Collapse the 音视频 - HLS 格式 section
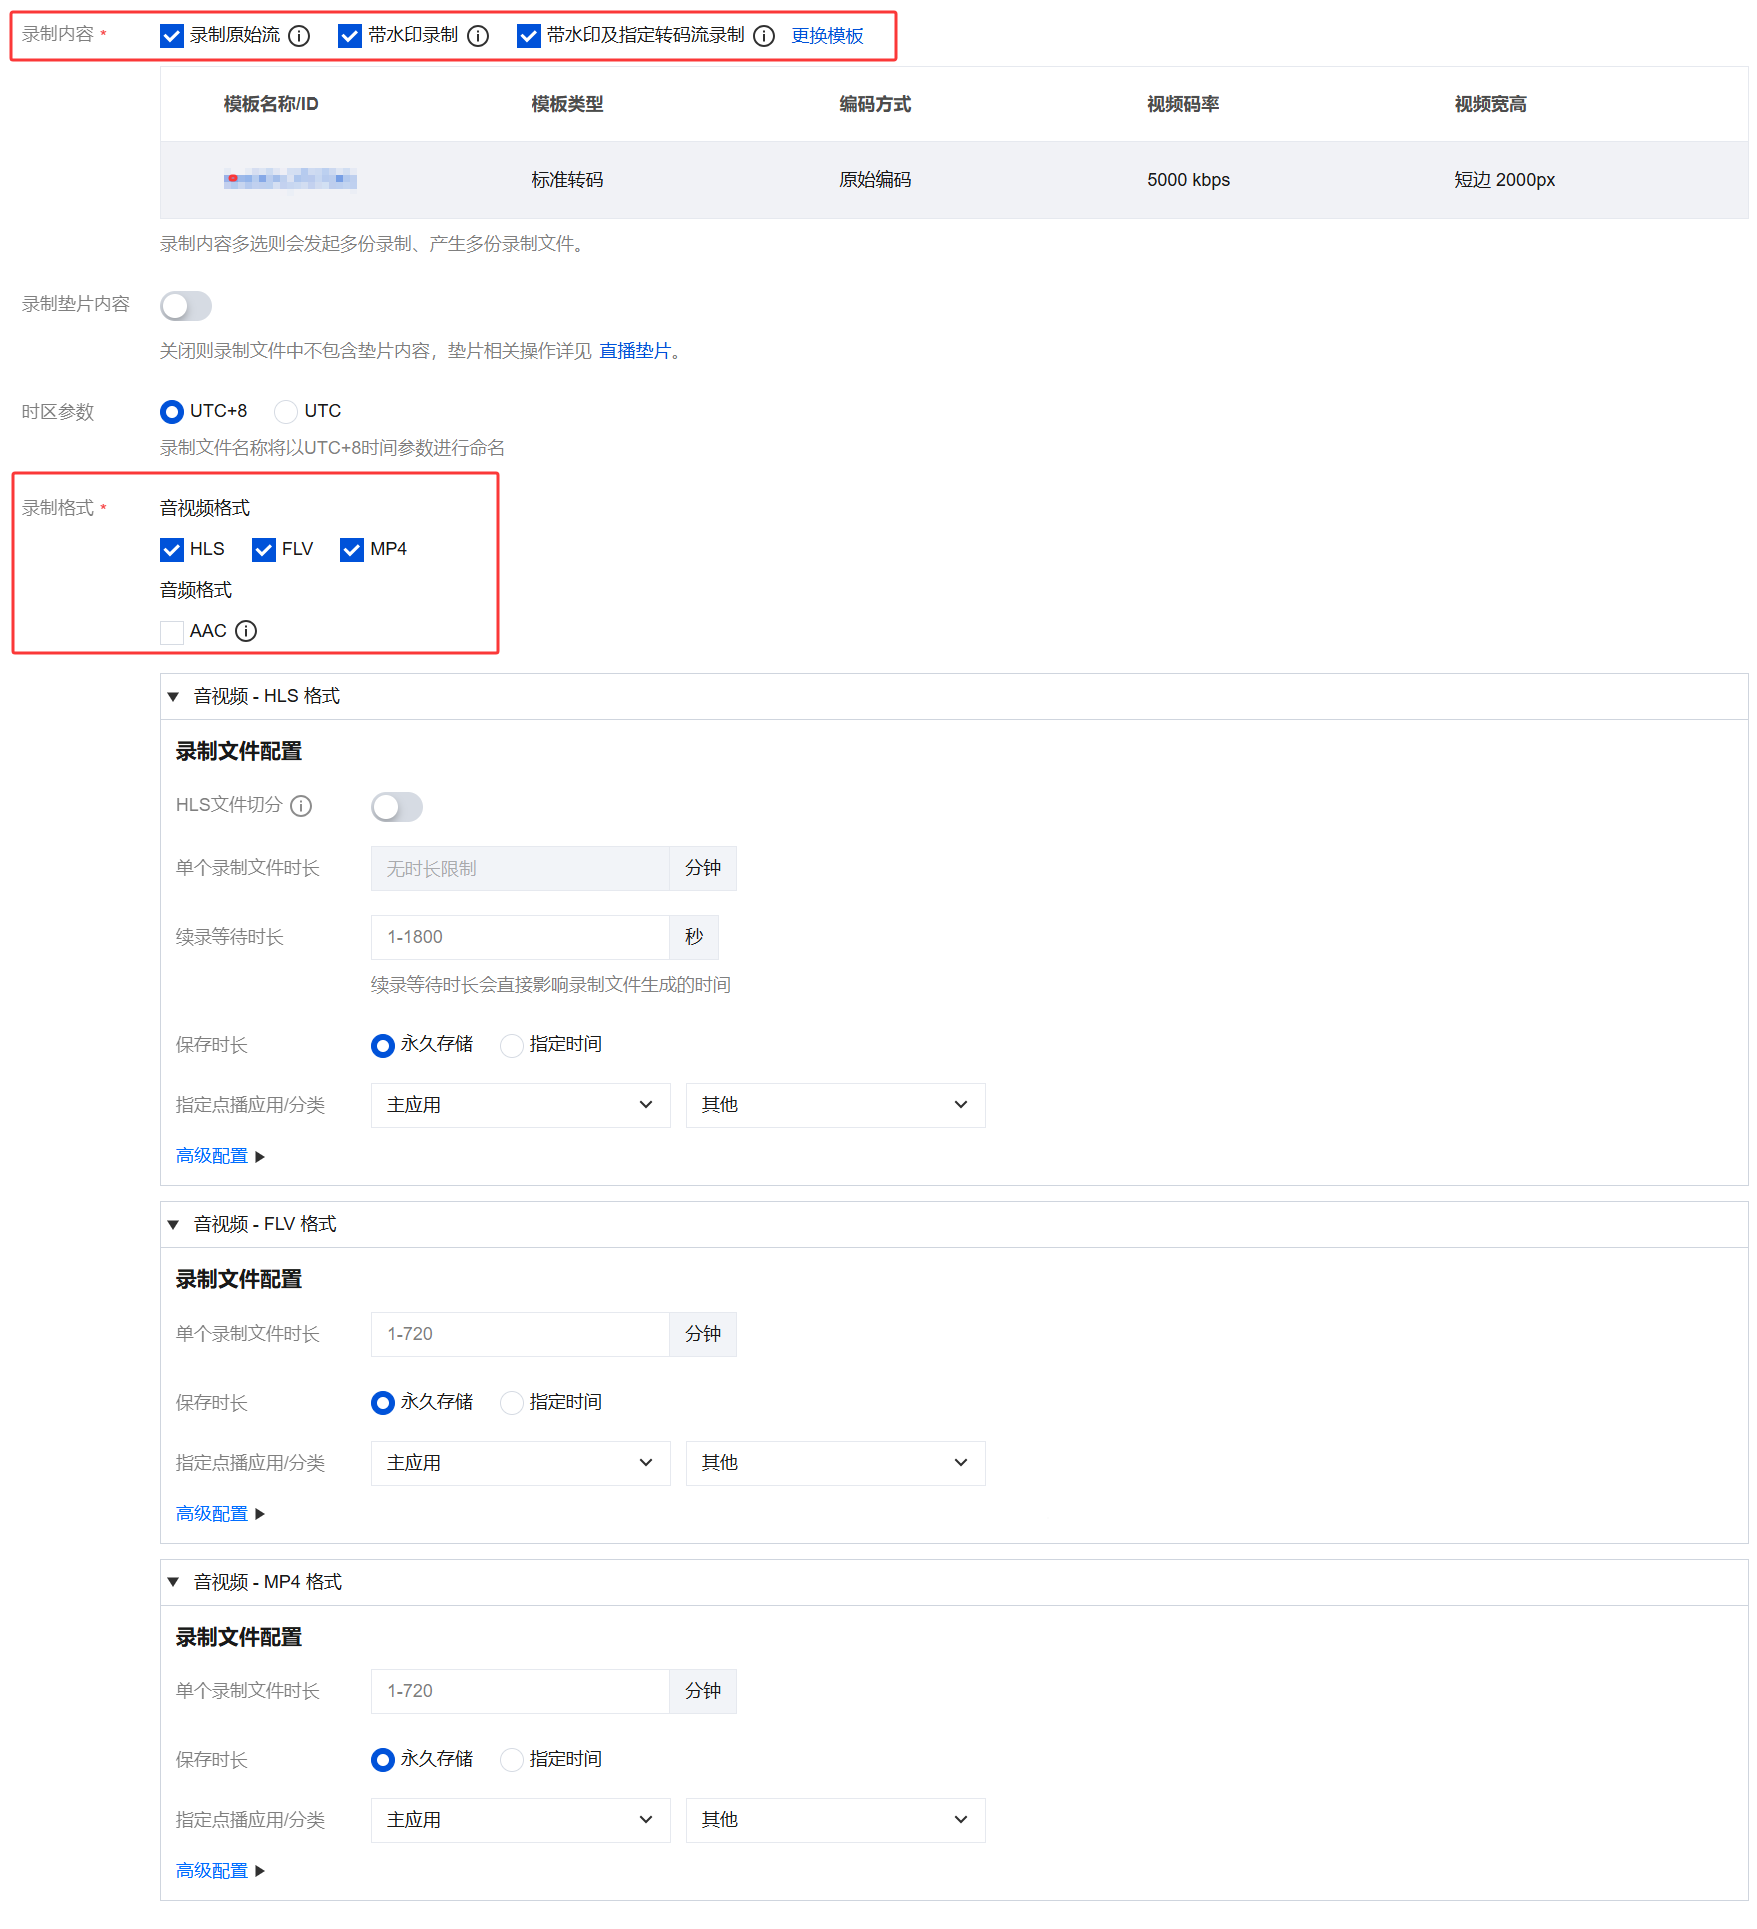The height and width of the screenshot is (1929, 1757). coord(173,697)
